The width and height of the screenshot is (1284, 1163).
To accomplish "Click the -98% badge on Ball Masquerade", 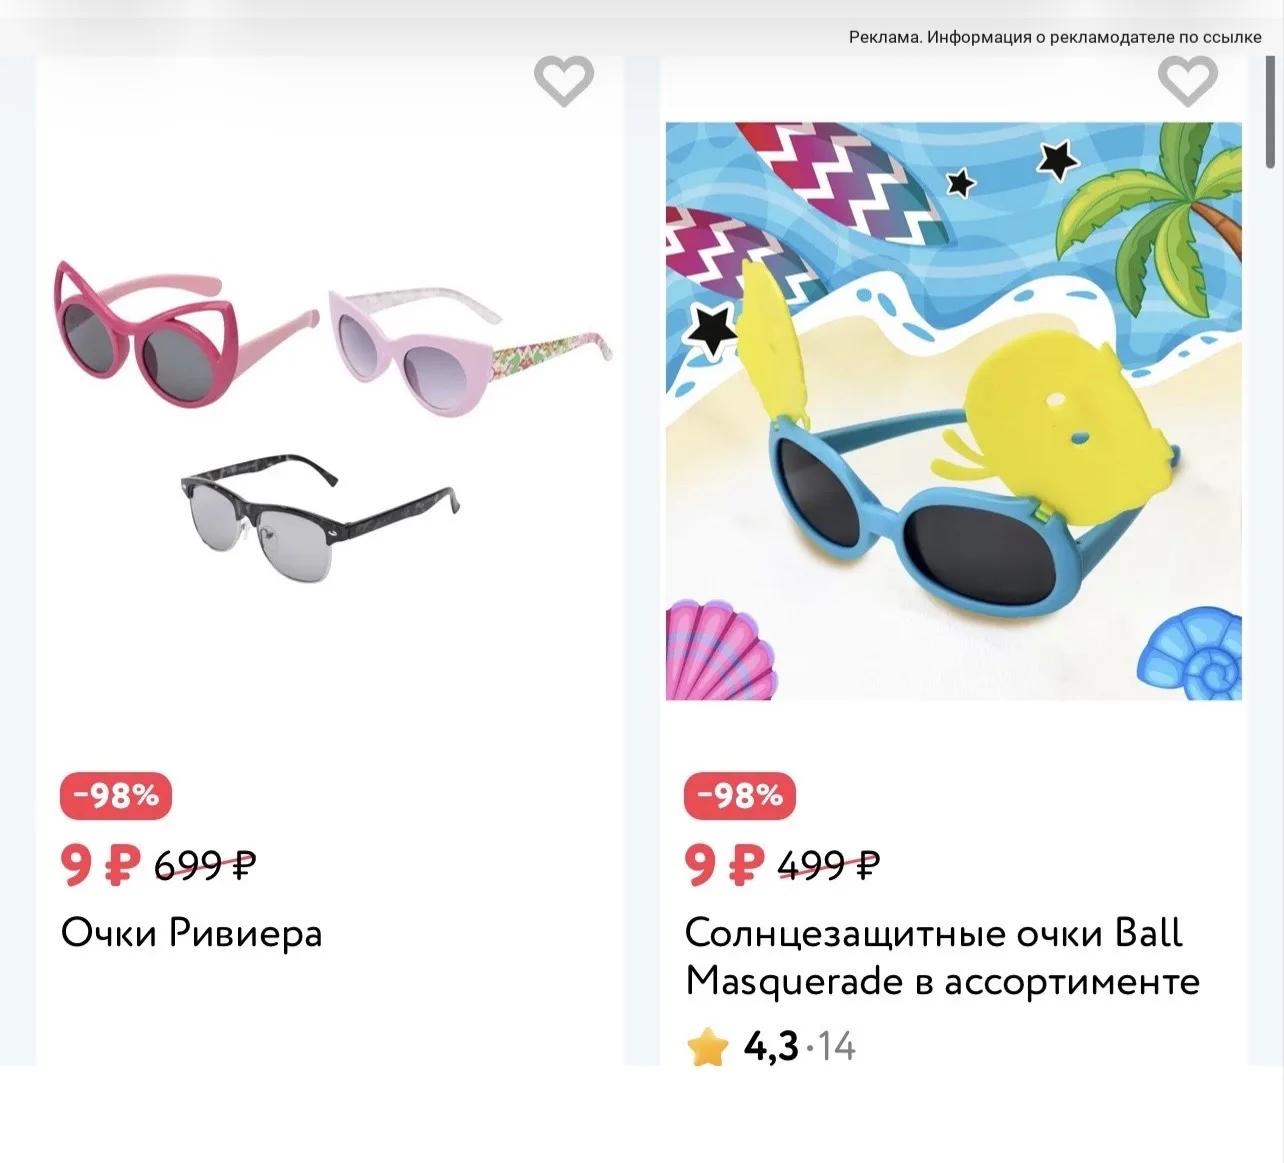I will (x=740, y=796).
